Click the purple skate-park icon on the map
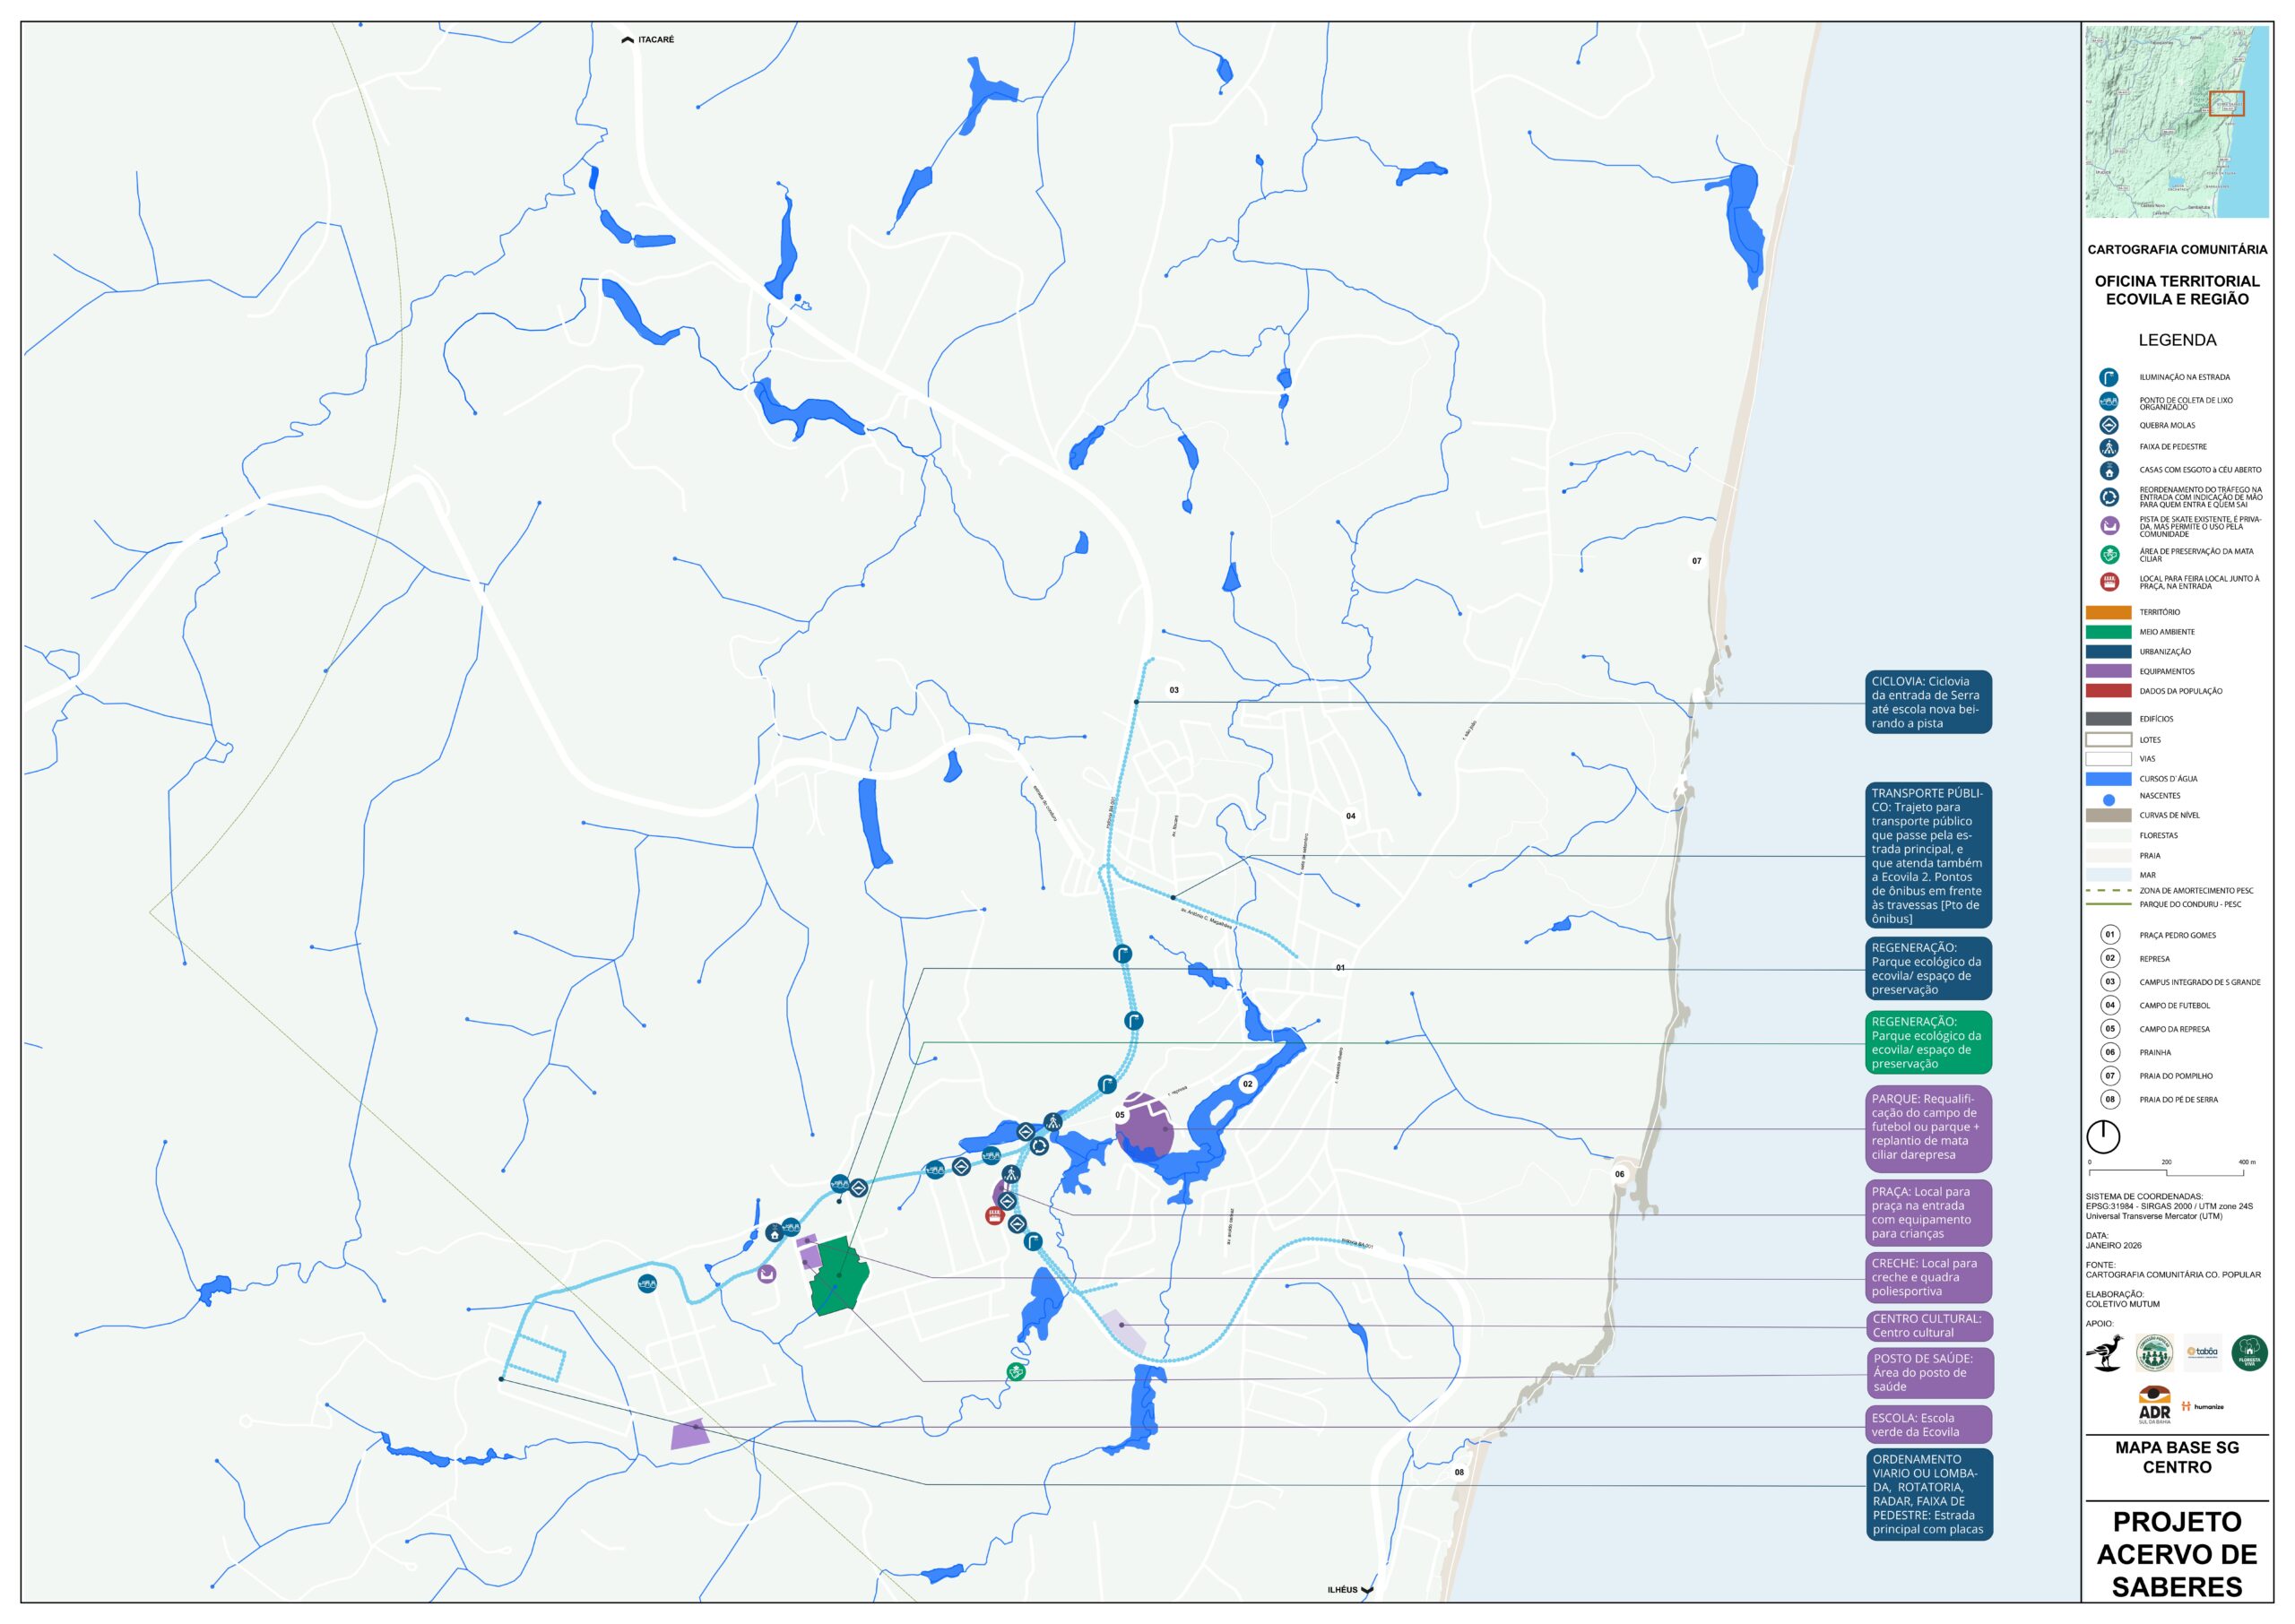Image resolution: width=2295 pixels, height=1624 pixels. (767, 1274)
